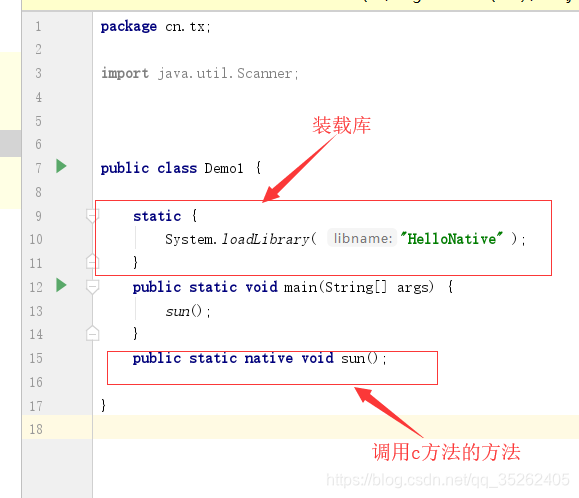Click the 'sun();' call on line 13
Viewport: 579px width, 498px height.
click(x=188, y=311)
